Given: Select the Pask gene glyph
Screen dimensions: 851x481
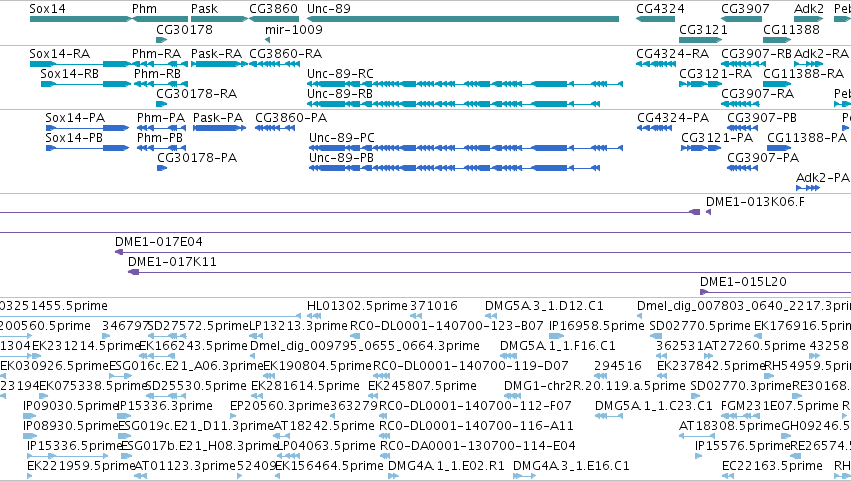Looking at the screenshot, I should (219, 19).
